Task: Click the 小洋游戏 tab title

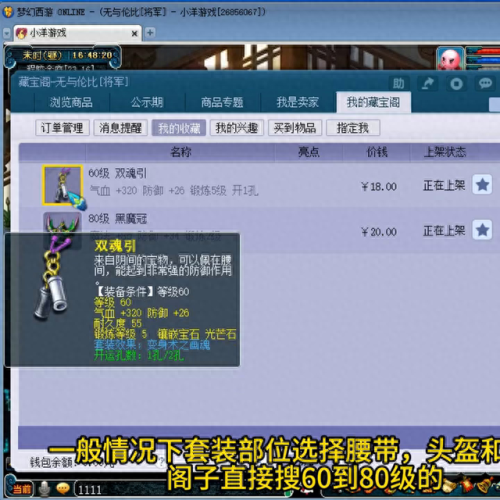Action: (48, 33)
